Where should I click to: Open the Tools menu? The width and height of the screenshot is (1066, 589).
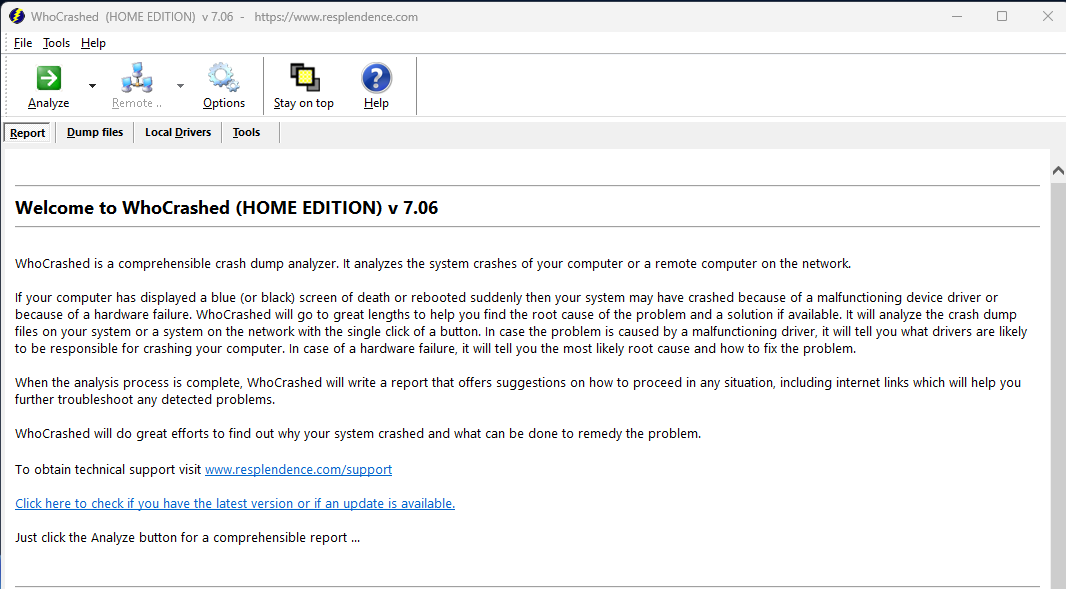coord(56,43)
